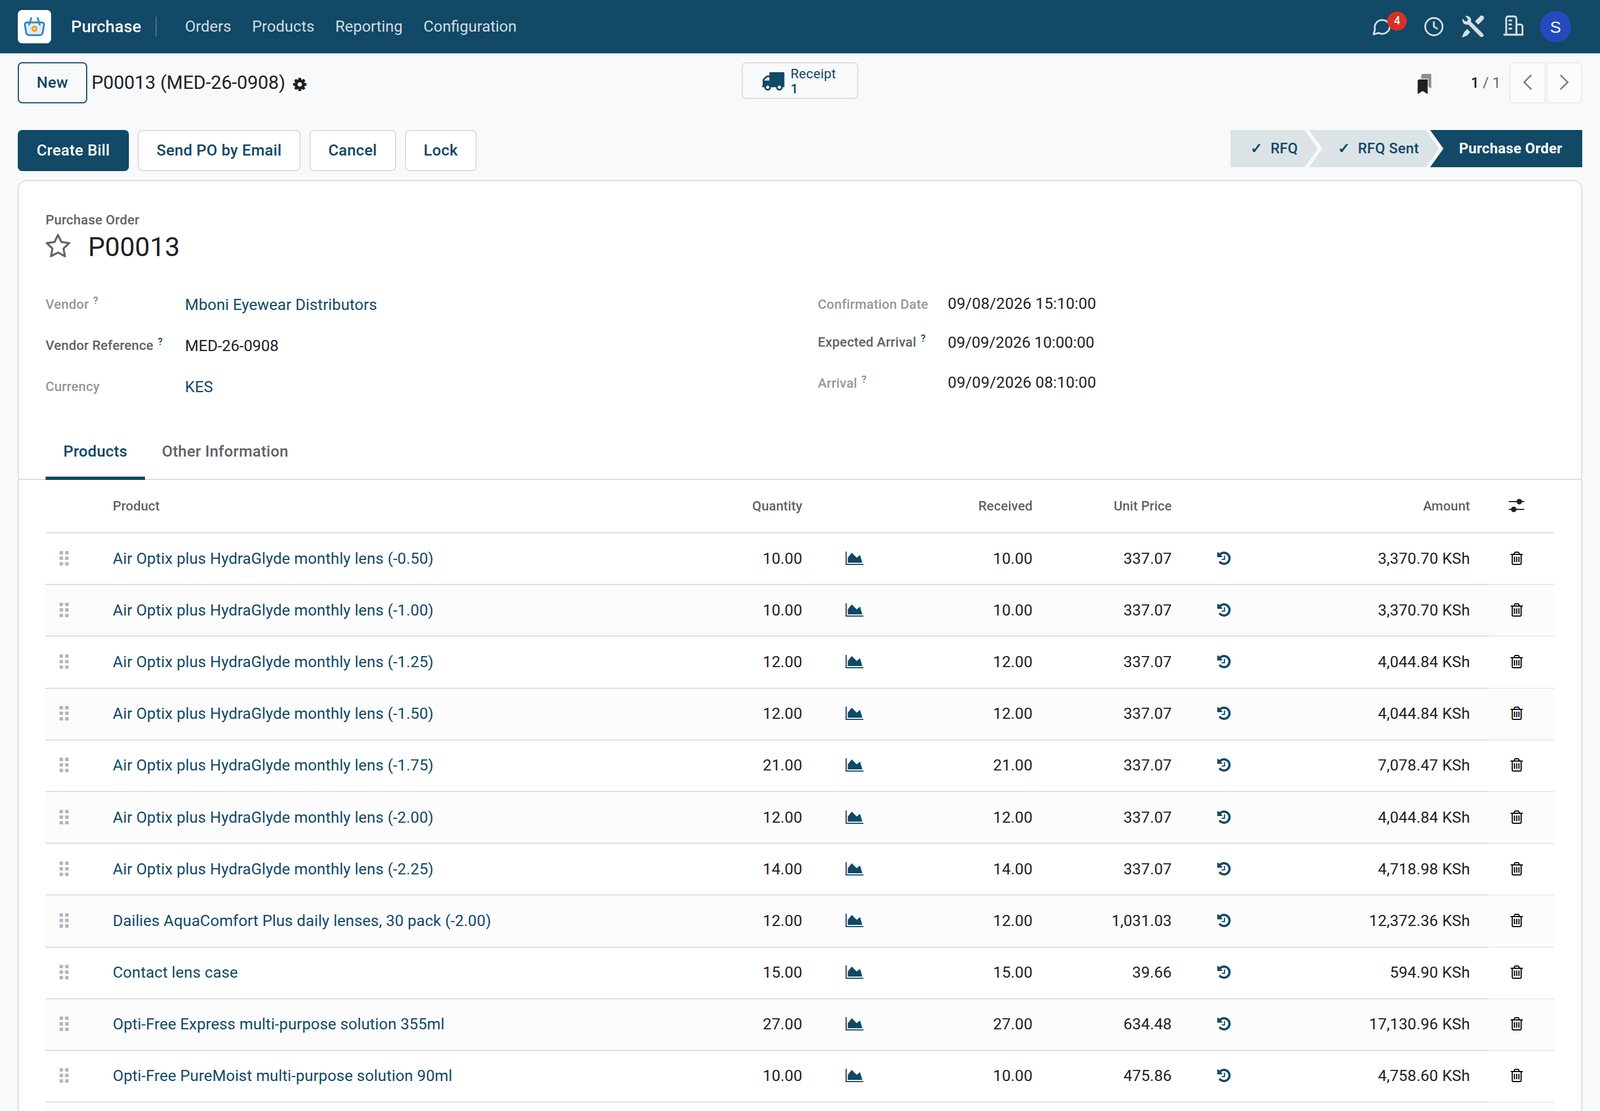Open the Orders menu

point(208,27)
